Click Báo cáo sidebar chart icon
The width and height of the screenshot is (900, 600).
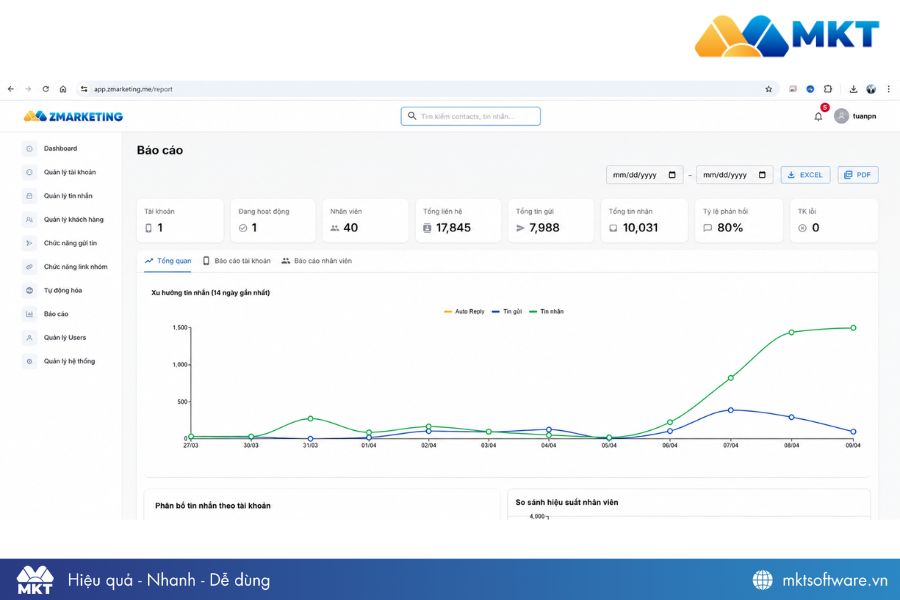pos(29,314)
